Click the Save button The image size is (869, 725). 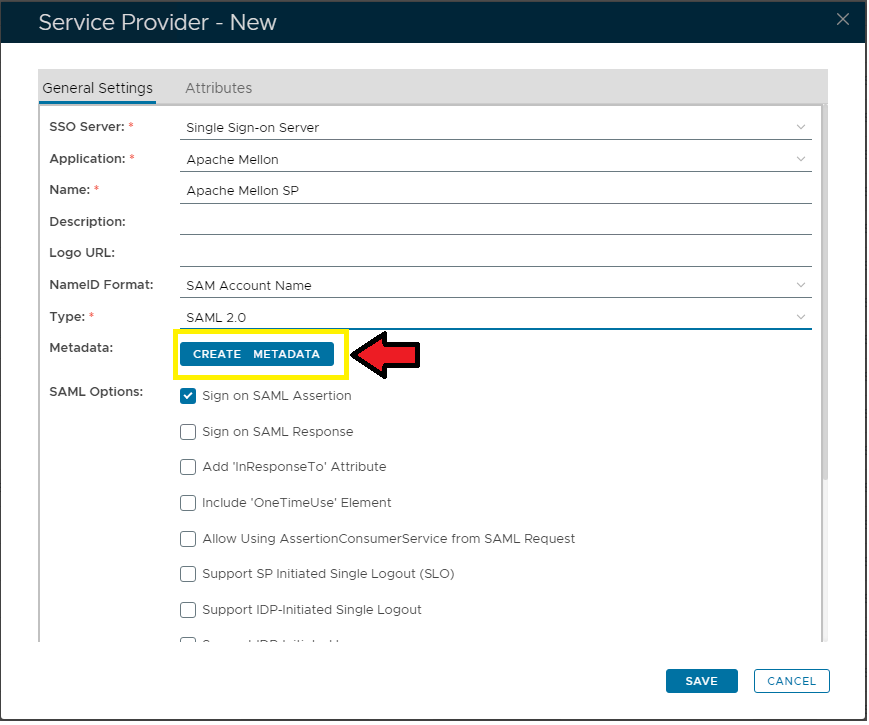701,681
